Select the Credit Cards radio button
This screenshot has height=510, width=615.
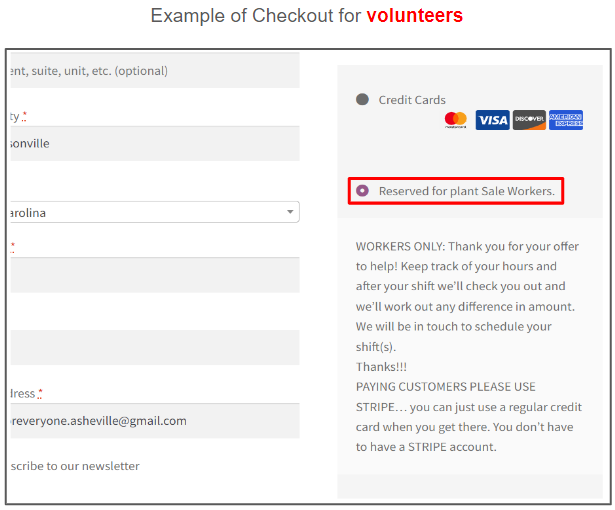point(362,99)
